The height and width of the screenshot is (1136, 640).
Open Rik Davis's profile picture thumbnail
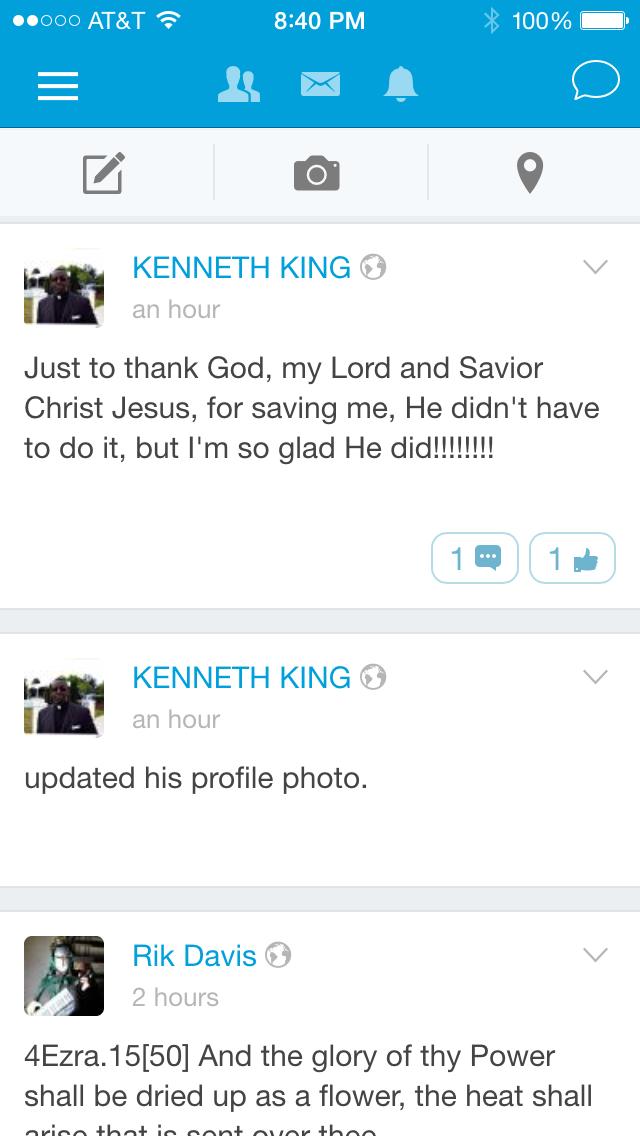point(63,976)
